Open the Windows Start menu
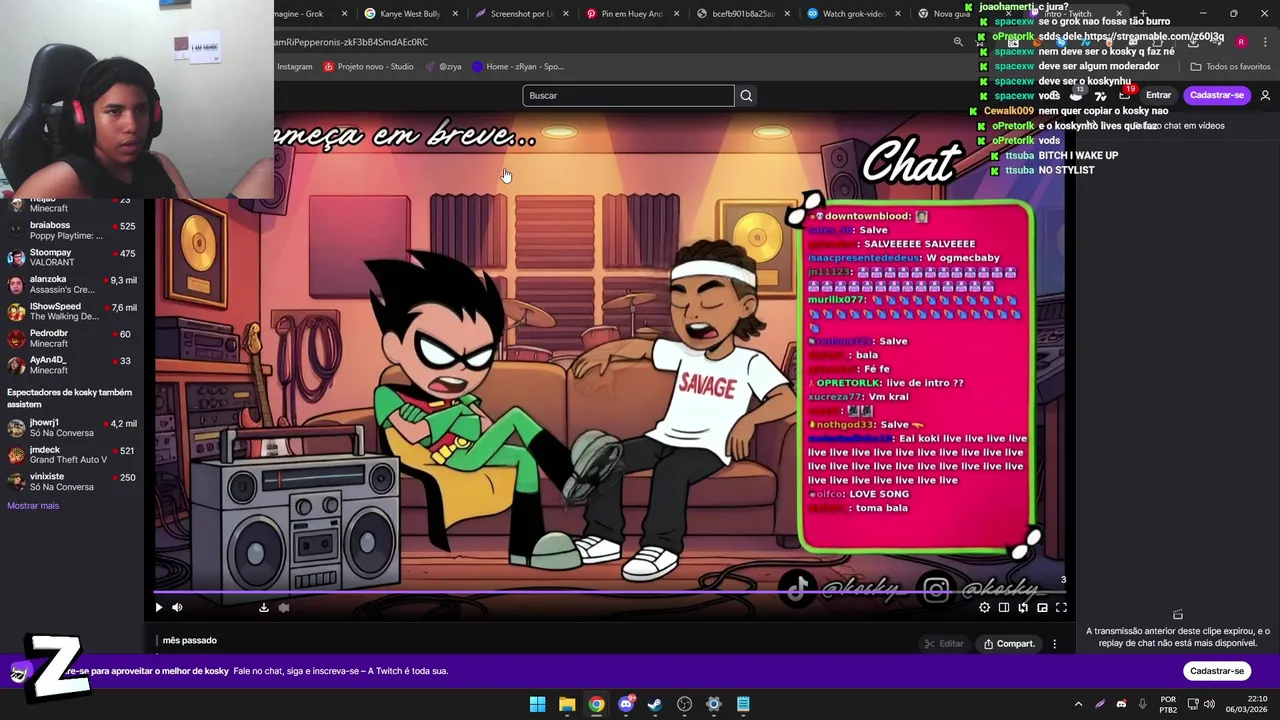1280x720 pixels. click(x=537, y=704)
